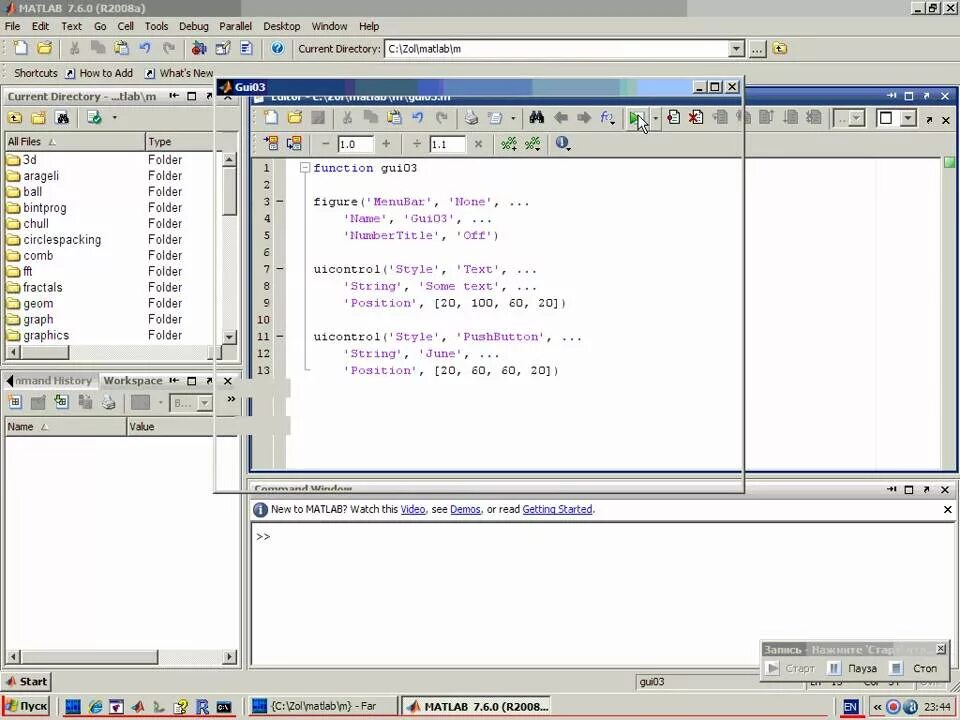Clear all breakpoints icon in editor
This screenshot has height=720, width=960.
[696, 118]
